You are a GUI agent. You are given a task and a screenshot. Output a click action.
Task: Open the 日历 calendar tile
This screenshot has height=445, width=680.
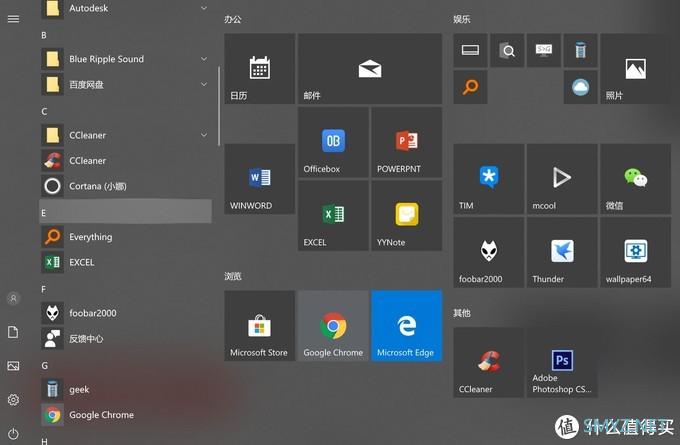(260, 69)
